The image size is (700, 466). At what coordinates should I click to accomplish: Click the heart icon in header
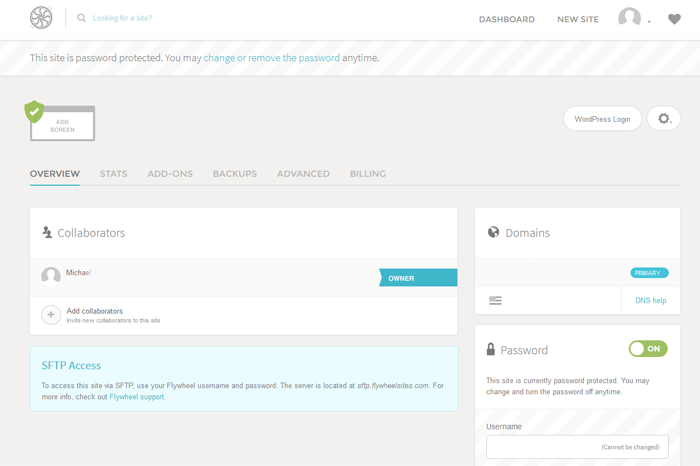(674, 19)
